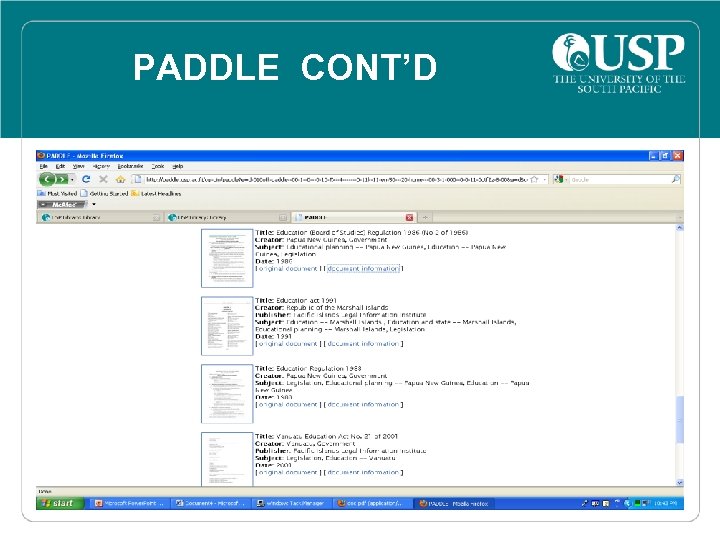The image size is (720, 540).
Task: Click the page identity icon in address bar
Action: [136, 180]
